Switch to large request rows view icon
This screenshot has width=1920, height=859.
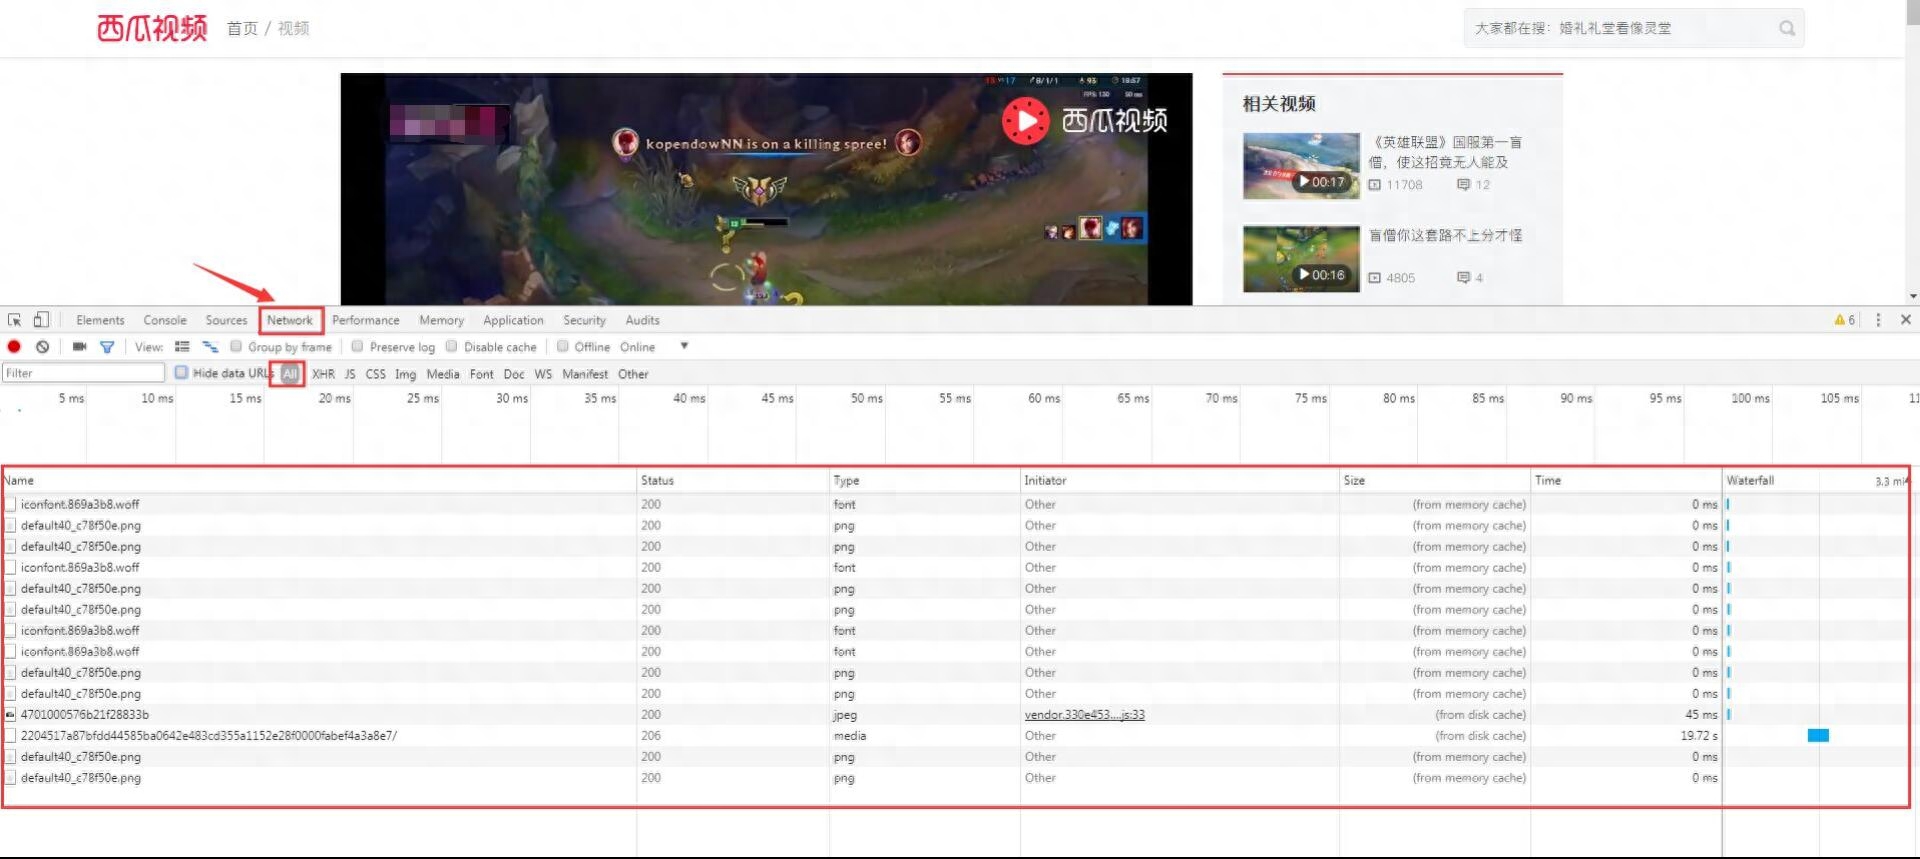click(x=182, y=347)
